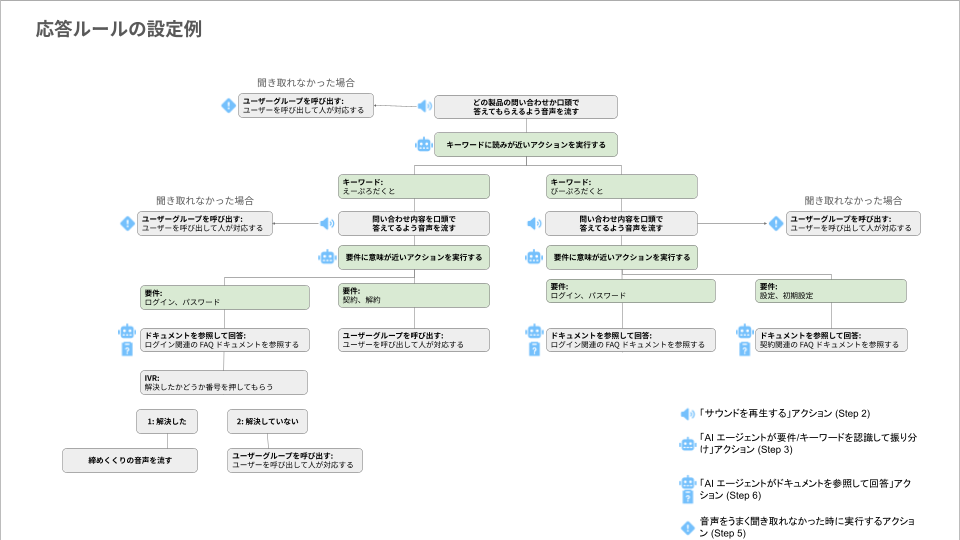Select the 締めくくりの音声を流す box
The height and width of the screenshot is (540, 960).
(130, 460)
